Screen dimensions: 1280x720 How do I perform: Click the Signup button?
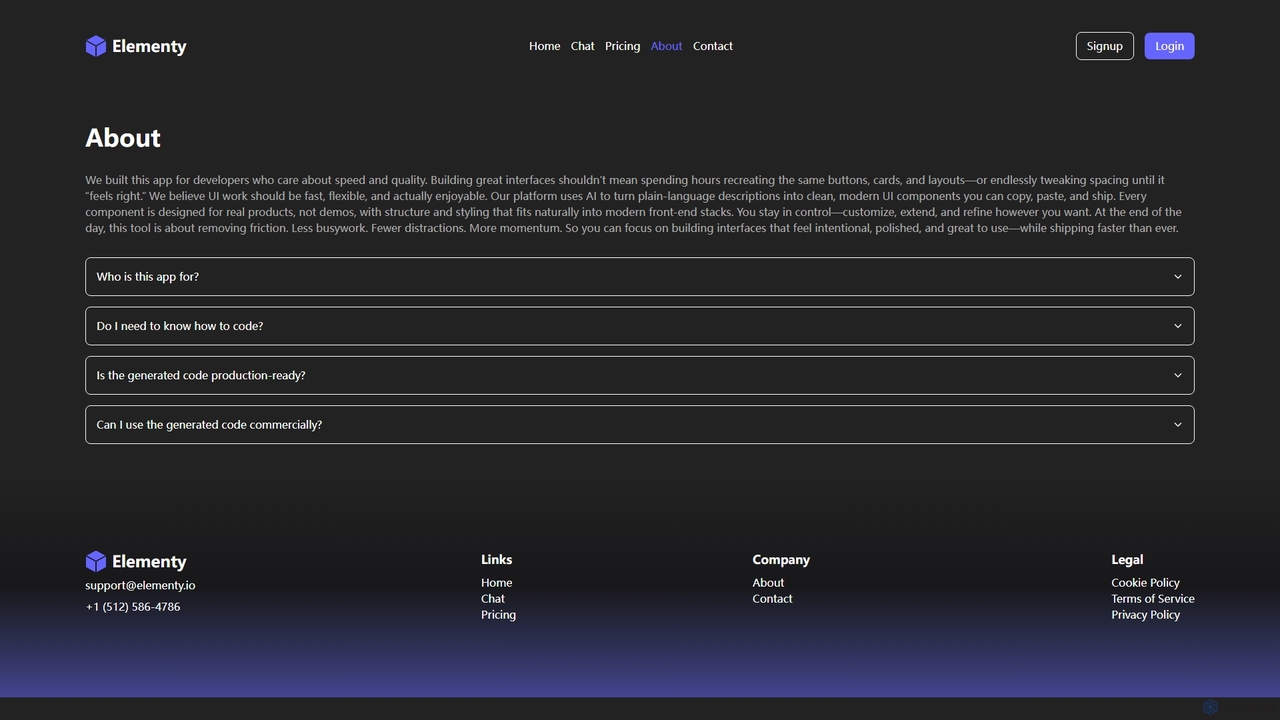click(1105, 46)
